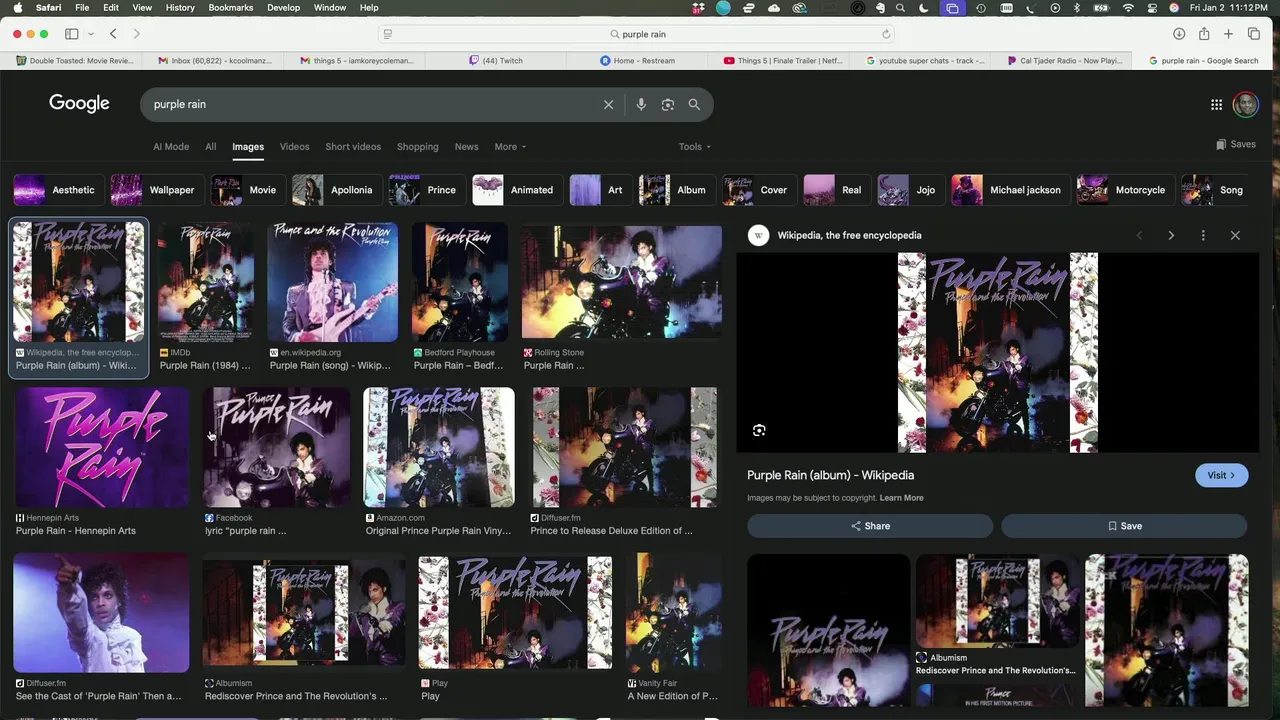Open Google account avatar
This screenshot has height=720, width=1280.
tap(1246, 104)
